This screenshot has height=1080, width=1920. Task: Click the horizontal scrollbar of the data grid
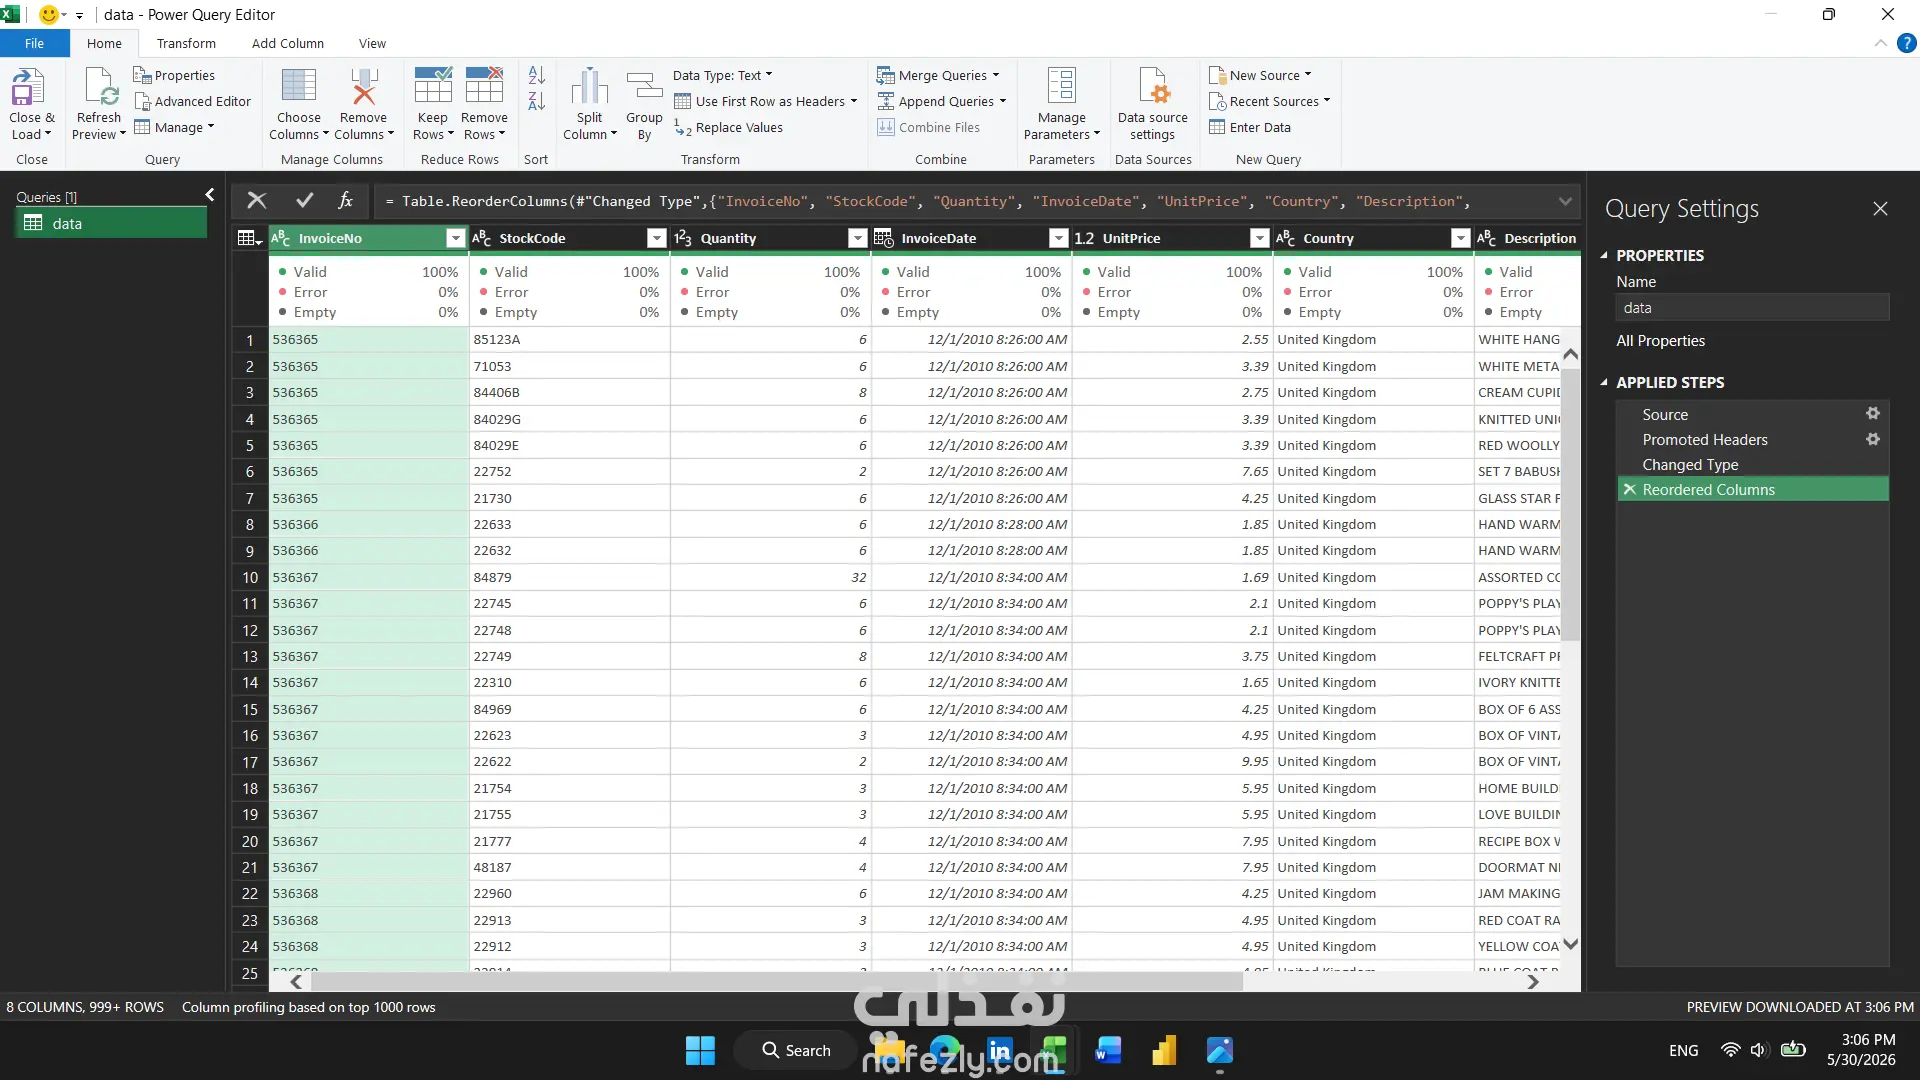tap(776, 982)
